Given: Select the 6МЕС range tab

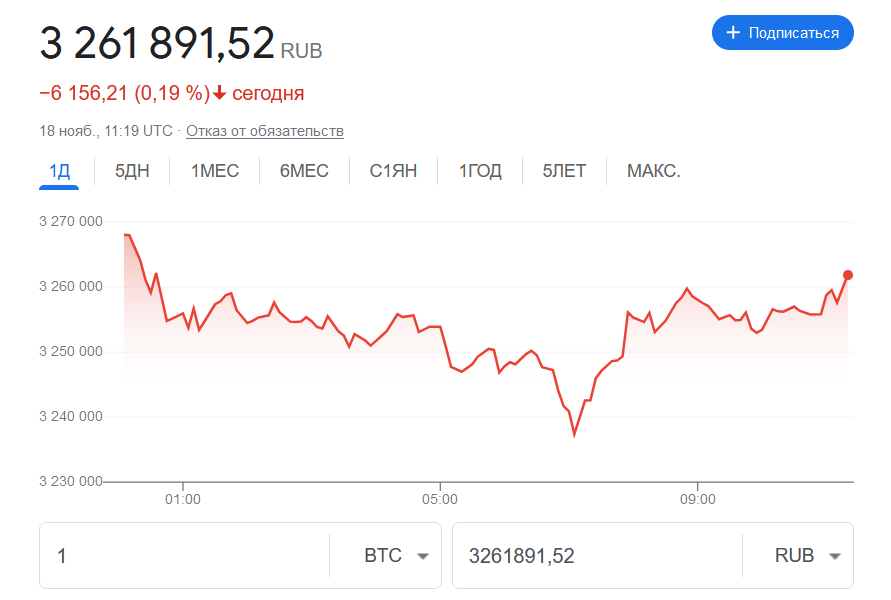Looking at the screenshot, I should 304,171.
